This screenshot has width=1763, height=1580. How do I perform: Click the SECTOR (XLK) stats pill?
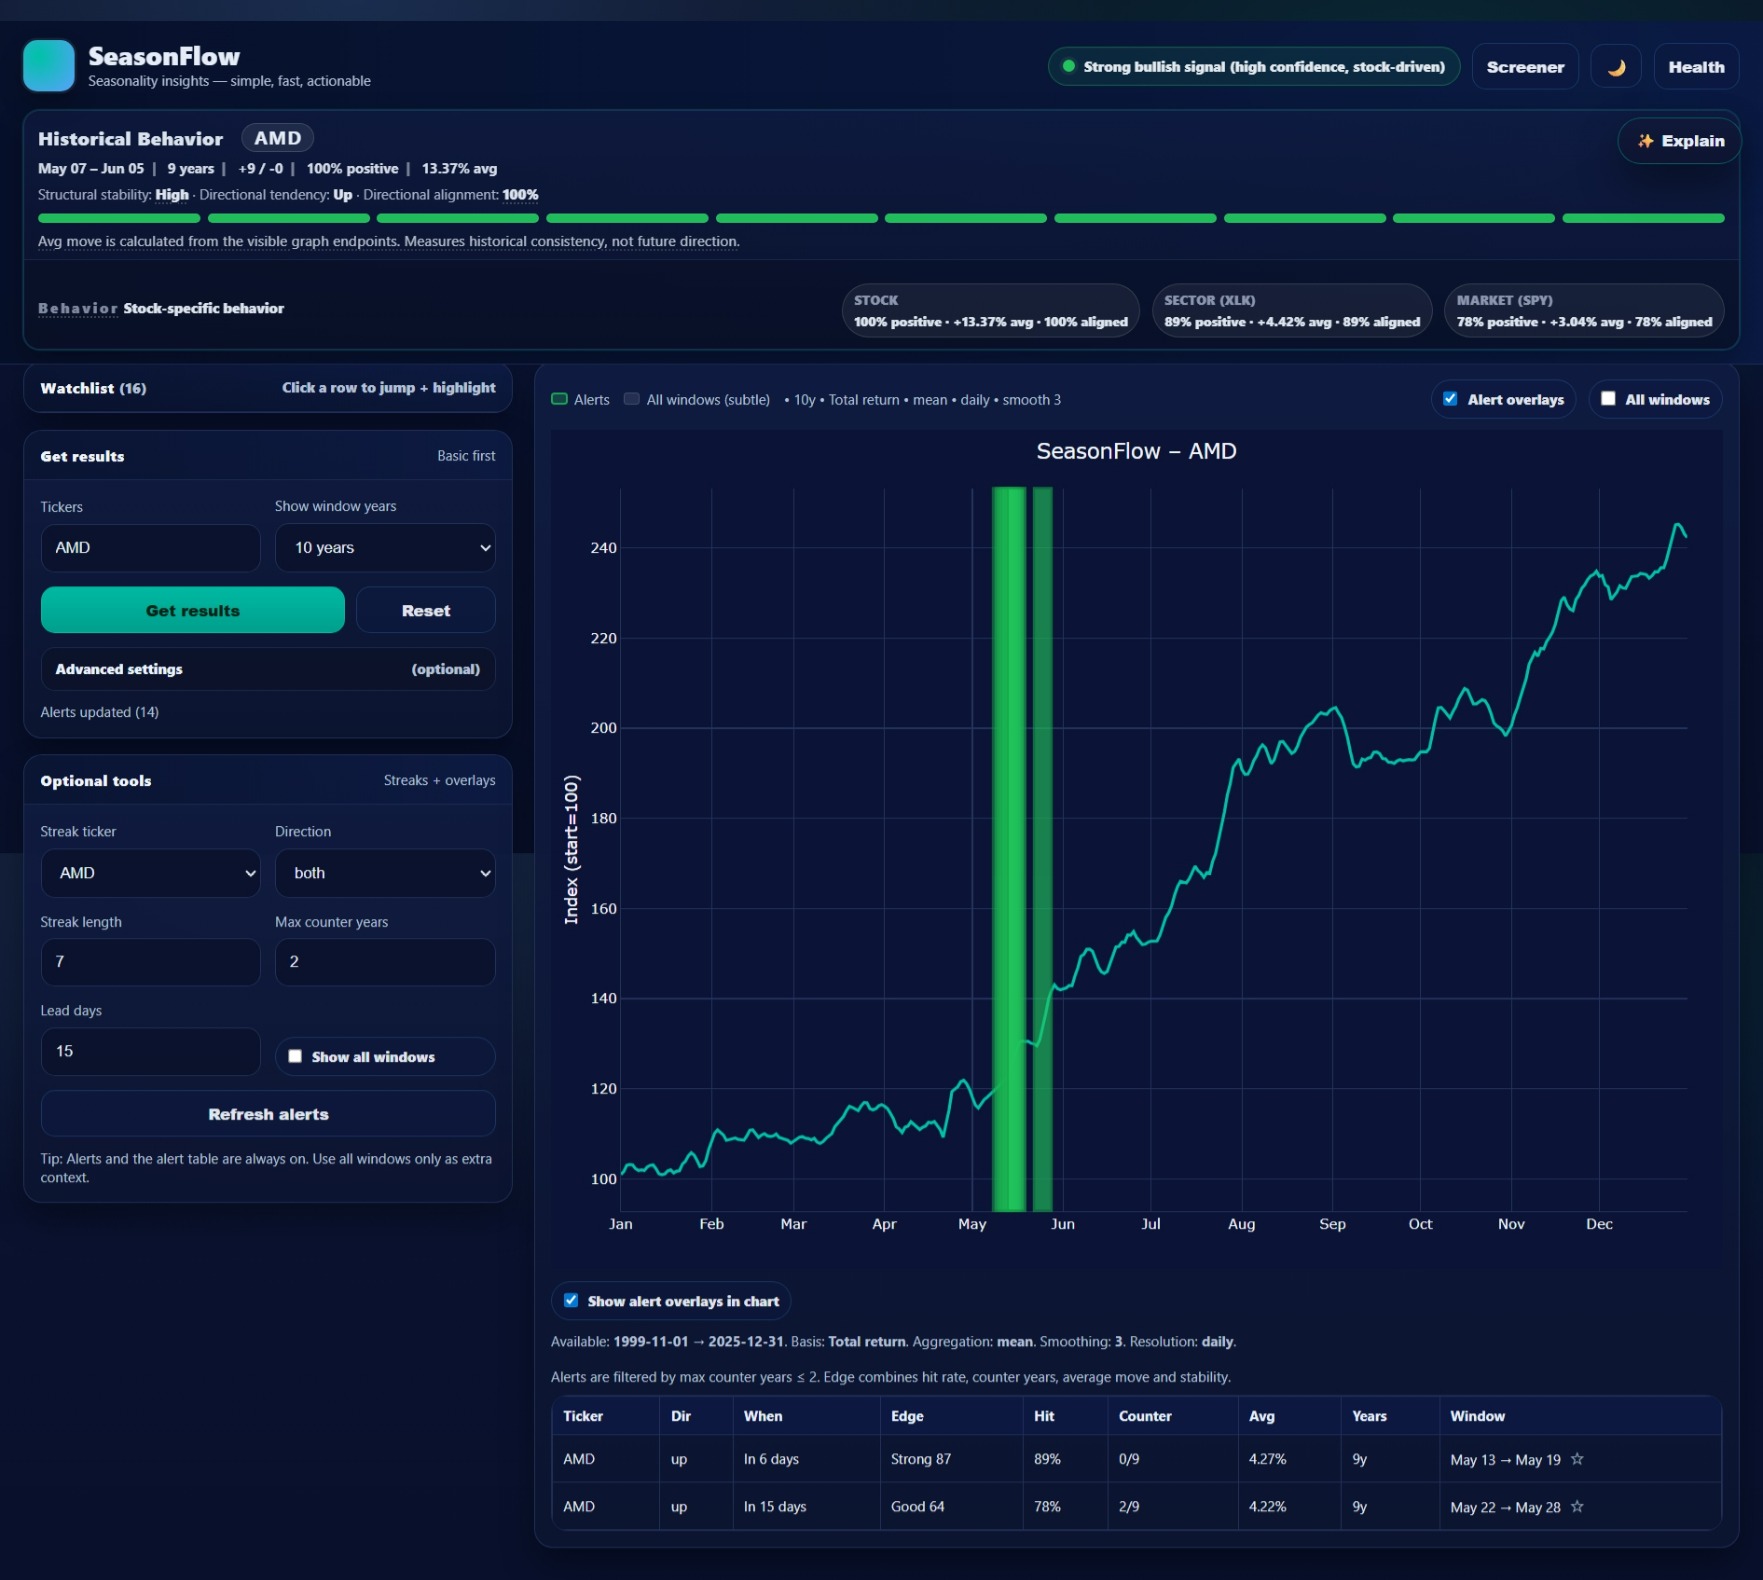tap(1292, 311)
